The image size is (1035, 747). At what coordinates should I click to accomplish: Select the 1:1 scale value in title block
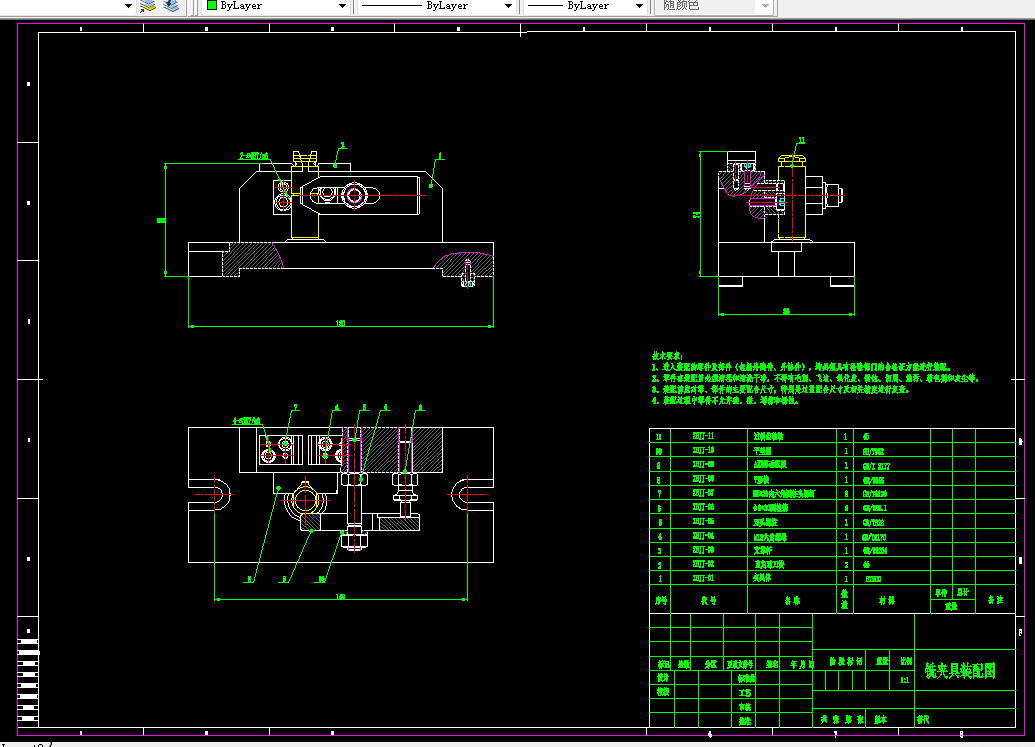pyautogui.click(x=905, y=680)
